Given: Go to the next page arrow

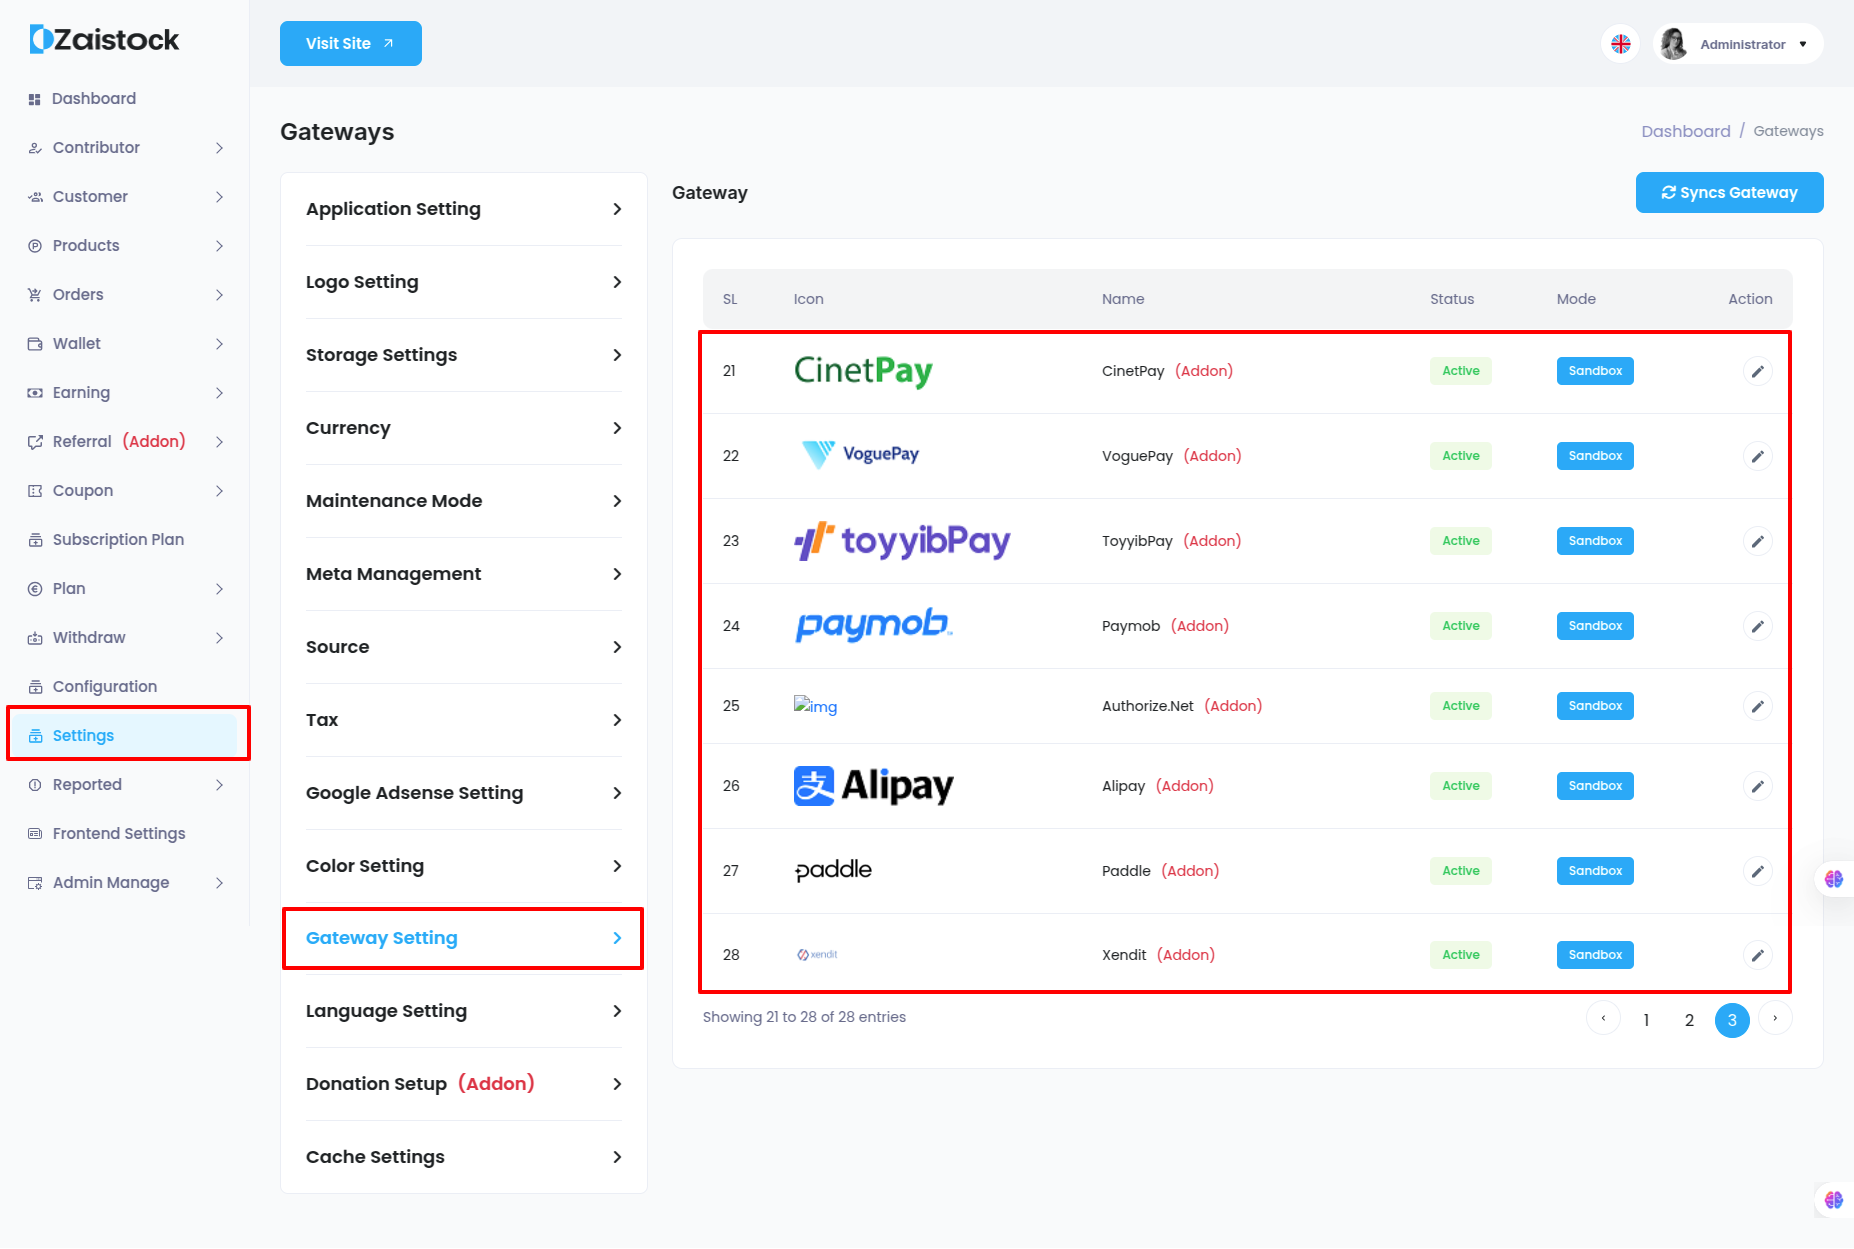Looking at the screenshot, I should (1775, 1019).
